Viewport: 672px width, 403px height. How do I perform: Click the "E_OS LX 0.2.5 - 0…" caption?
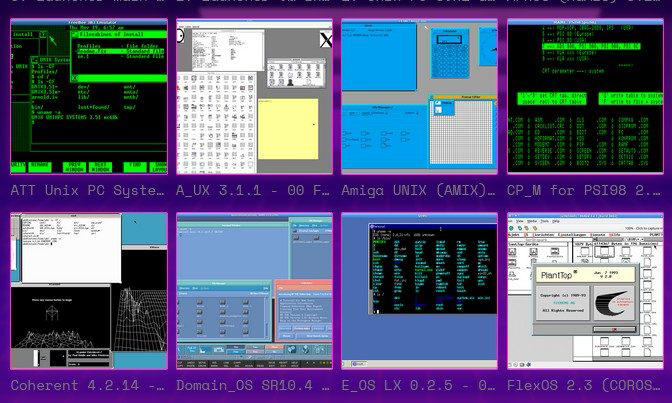click(418, 385)
